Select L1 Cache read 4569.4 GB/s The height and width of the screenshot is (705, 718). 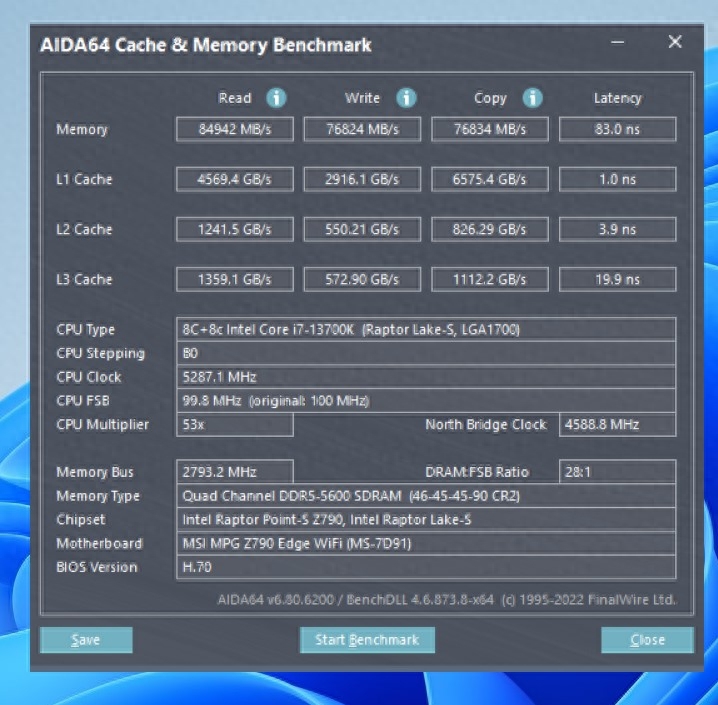click(234, 179)
